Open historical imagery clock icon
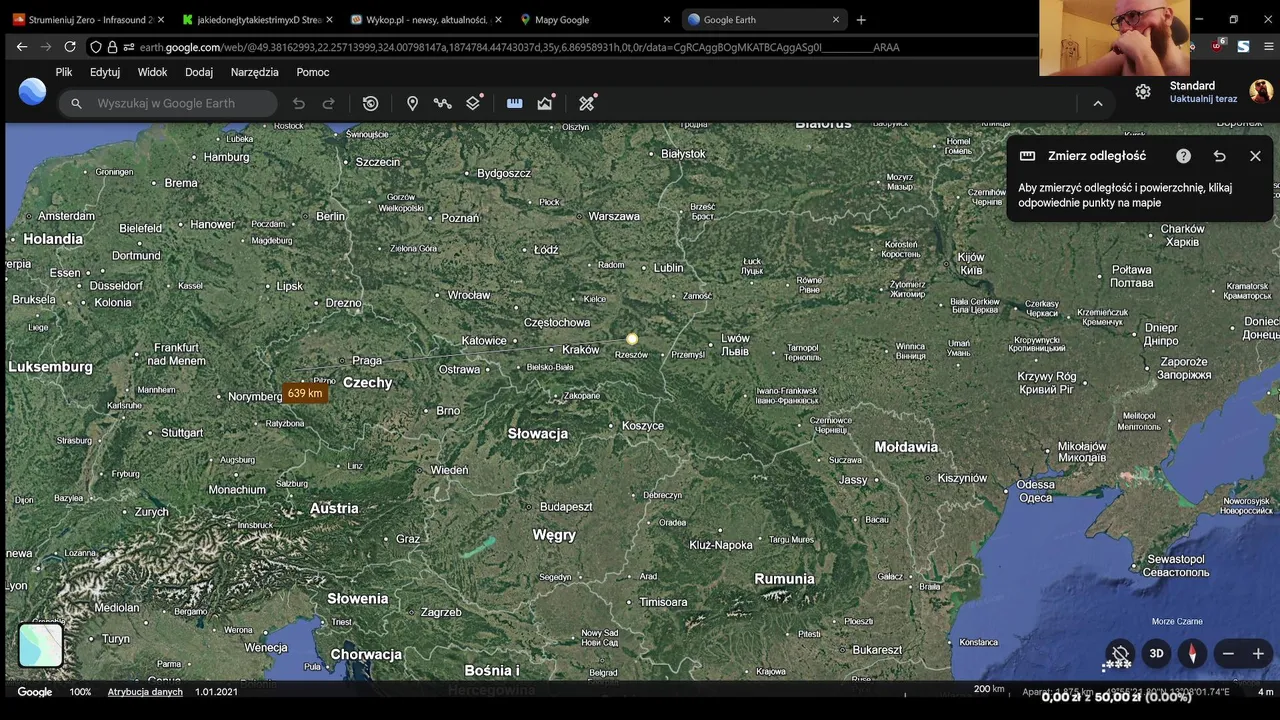The height and width of the screenshot is (720, 1280). 371,103
